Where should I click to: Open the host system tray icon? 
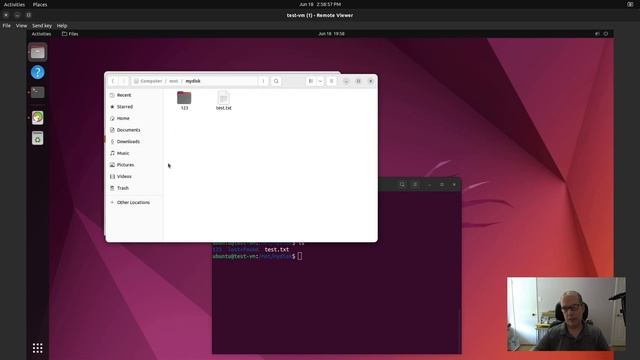coord(630,4)
